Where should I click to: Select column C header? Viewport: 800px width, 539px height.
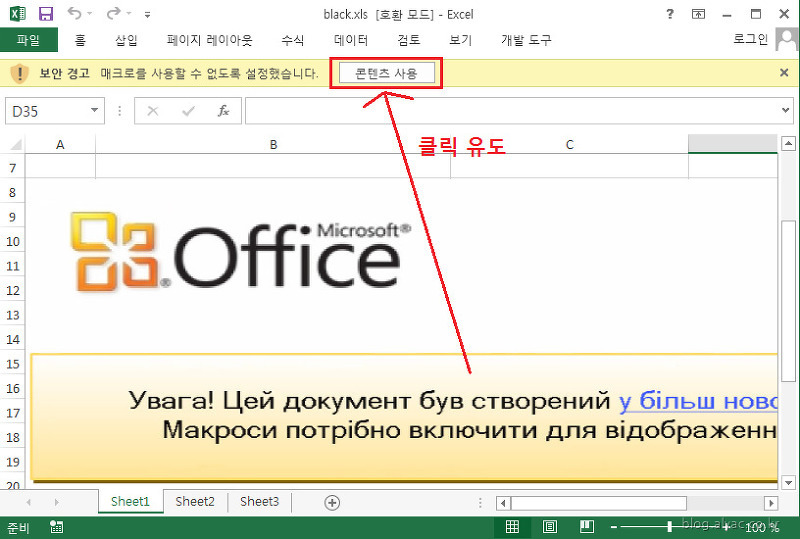(x=569, y=144)
